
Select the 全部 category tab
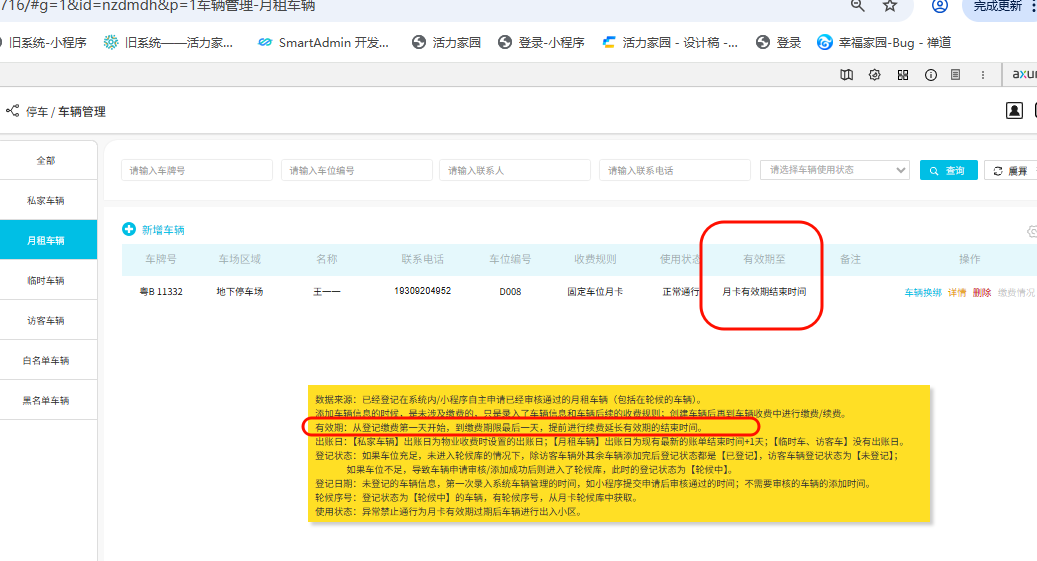pyautogui.click(x=46, y=160)
